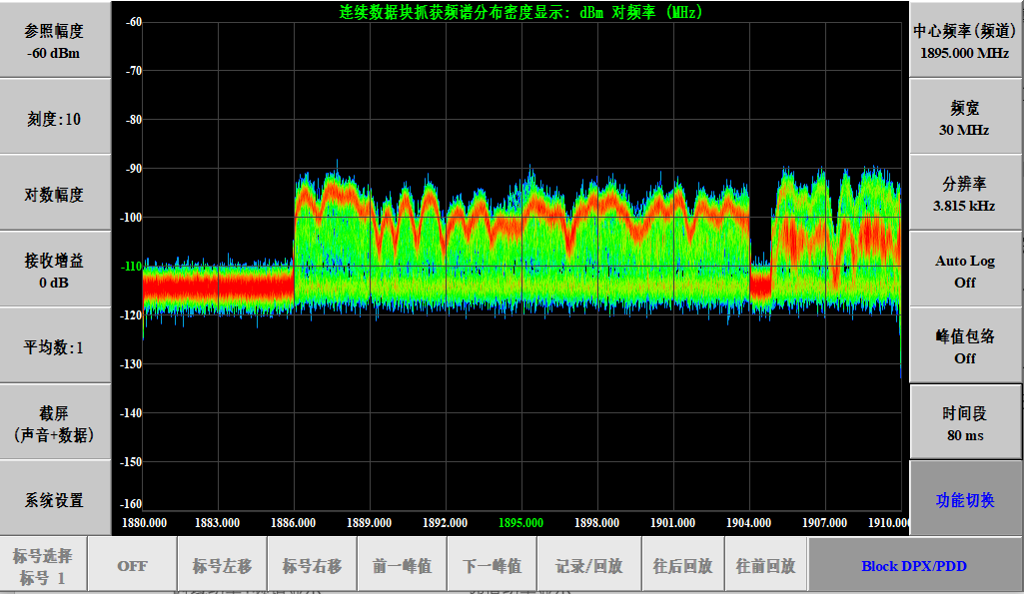
Task: Select the 对数幅度 amplitude mode
Action: point(55,193)
